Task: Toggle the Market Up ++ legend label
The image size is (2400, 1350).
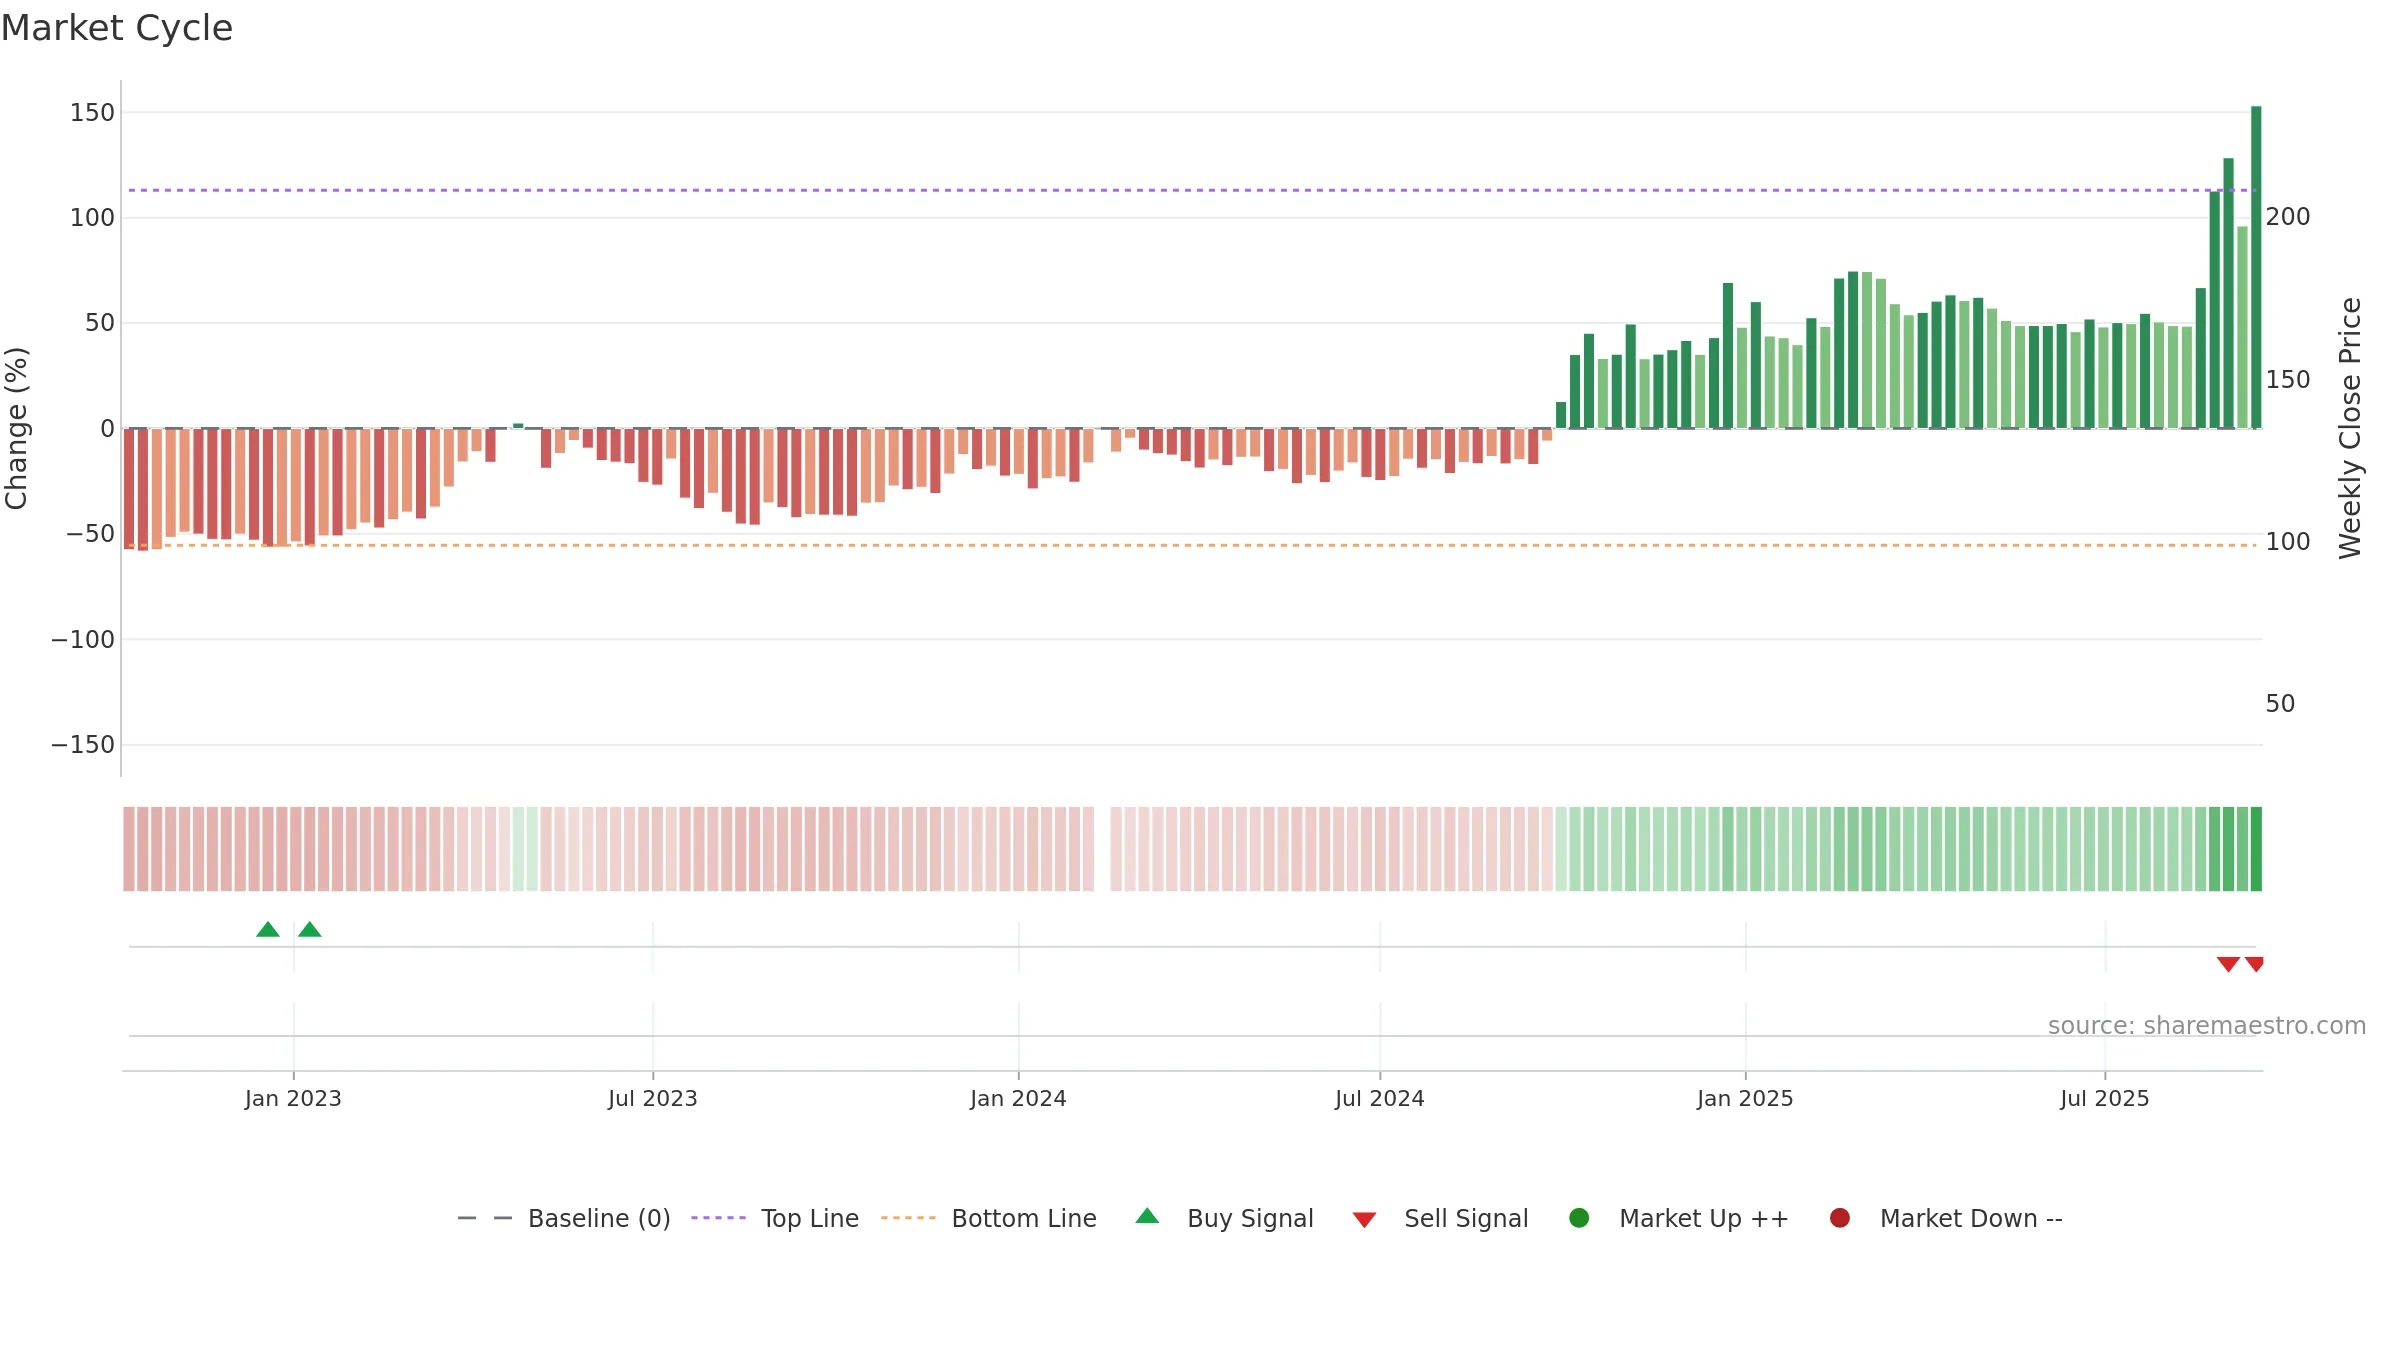Action: tap(1704, 1219)
